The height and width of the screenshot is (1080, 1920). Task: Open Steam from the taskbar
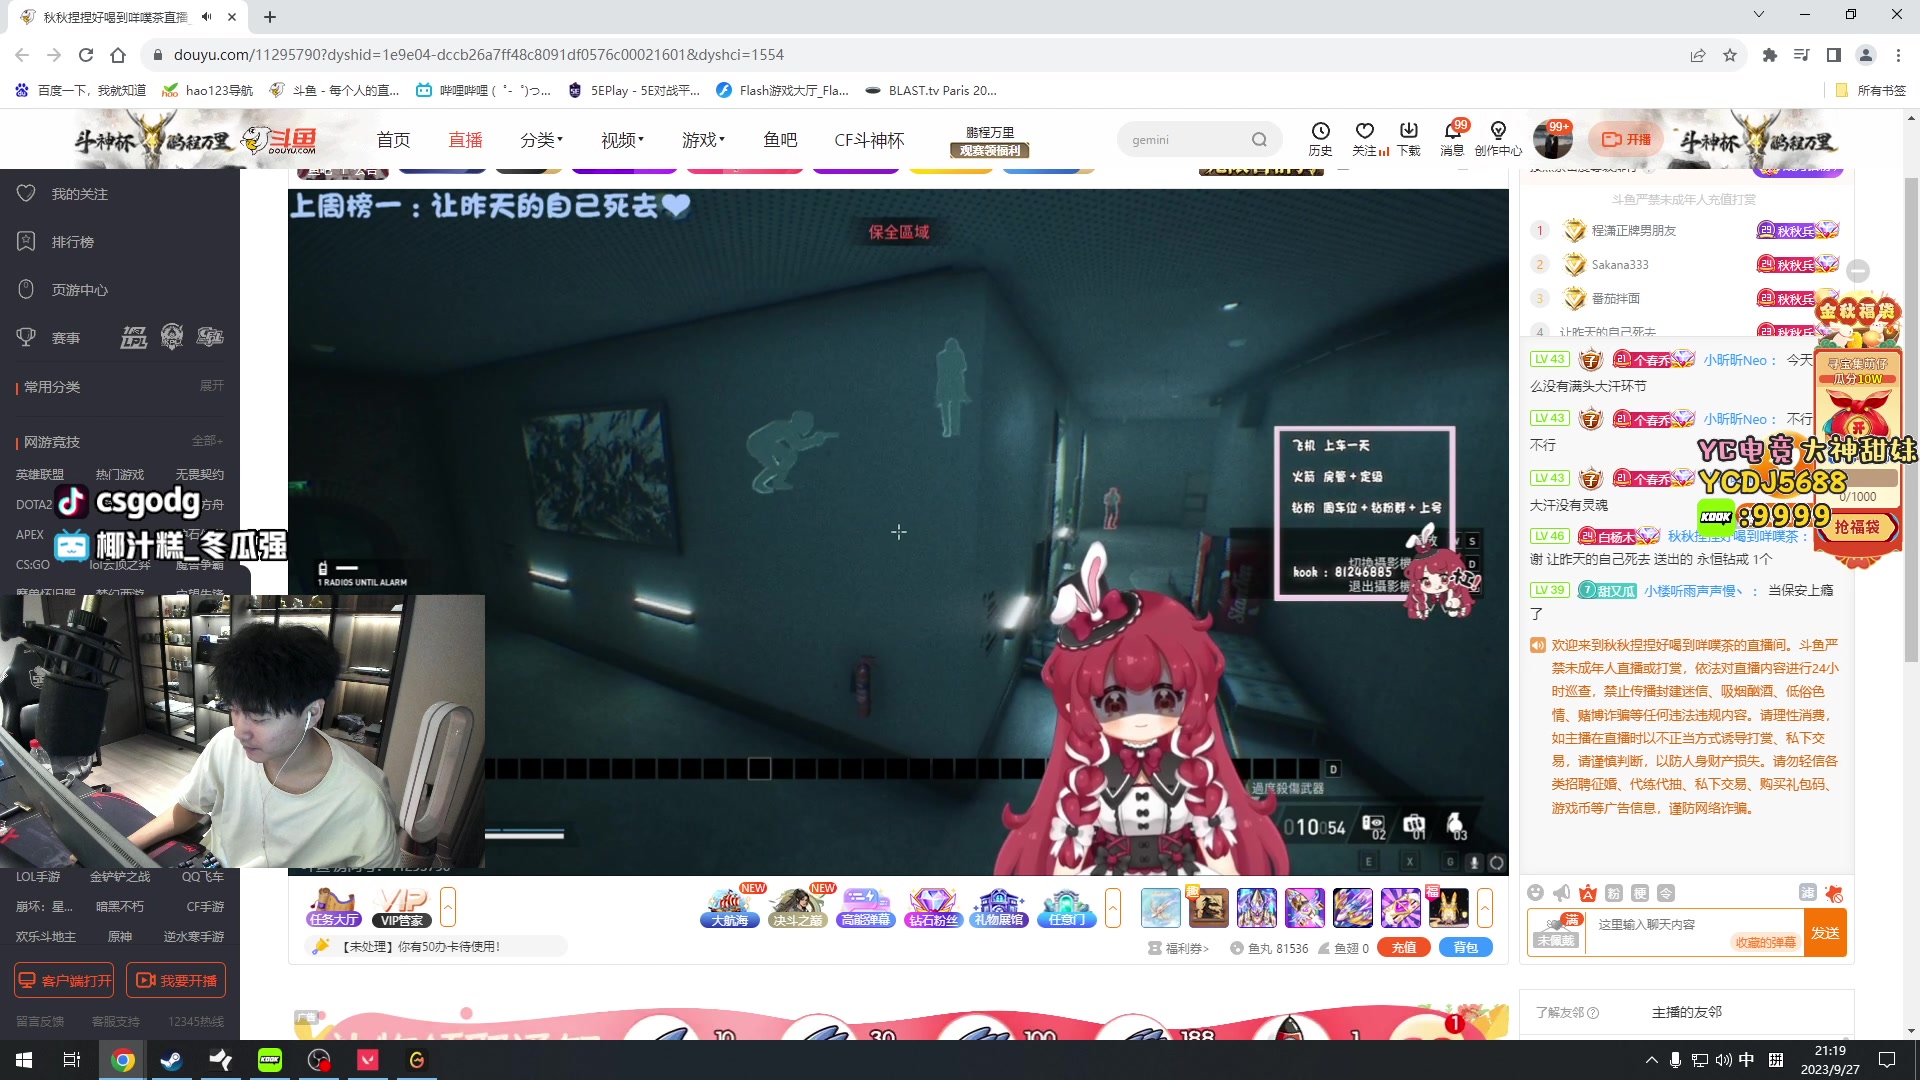pos(171,1060)
